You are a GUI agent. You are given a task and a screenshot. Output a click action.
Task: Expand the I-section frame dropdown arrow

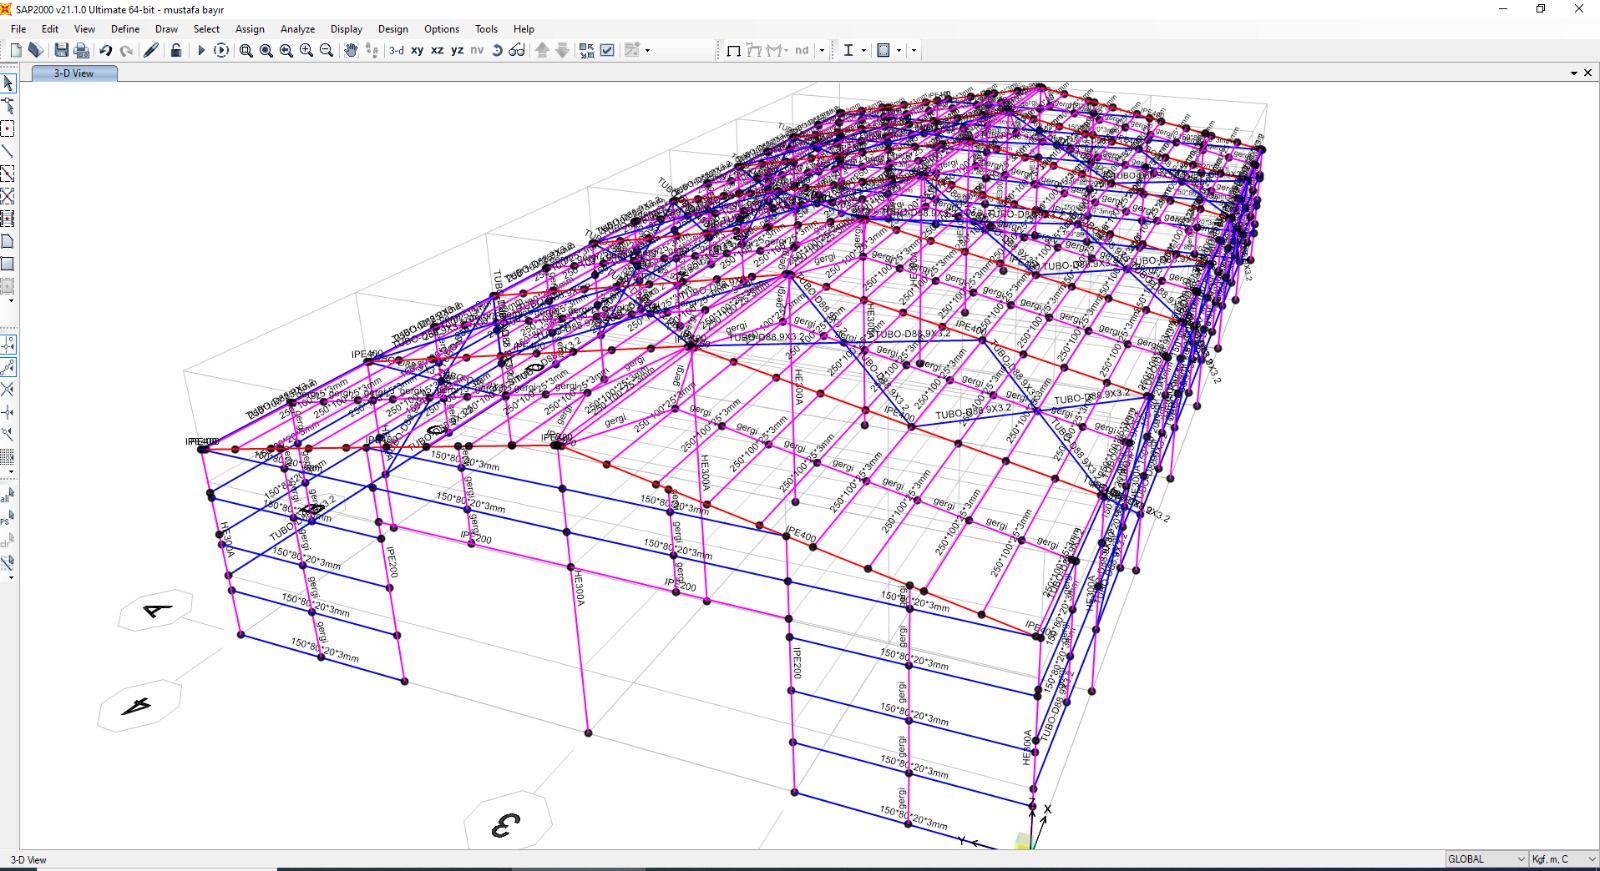coord(863,50)
